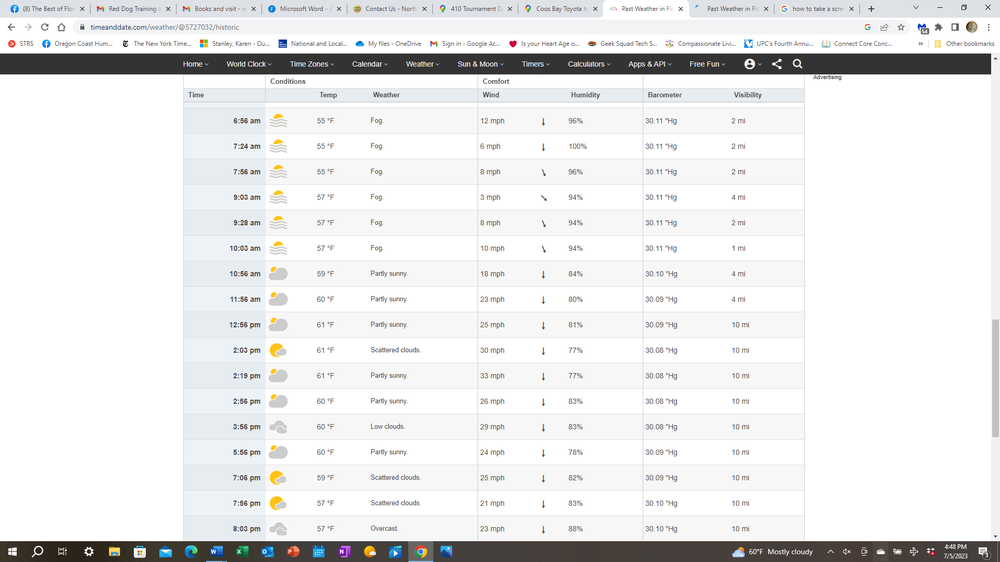1000x562 pixels.
Task: Launch Microsoft Edge from the taskbar
Action: tap(191, 551)
